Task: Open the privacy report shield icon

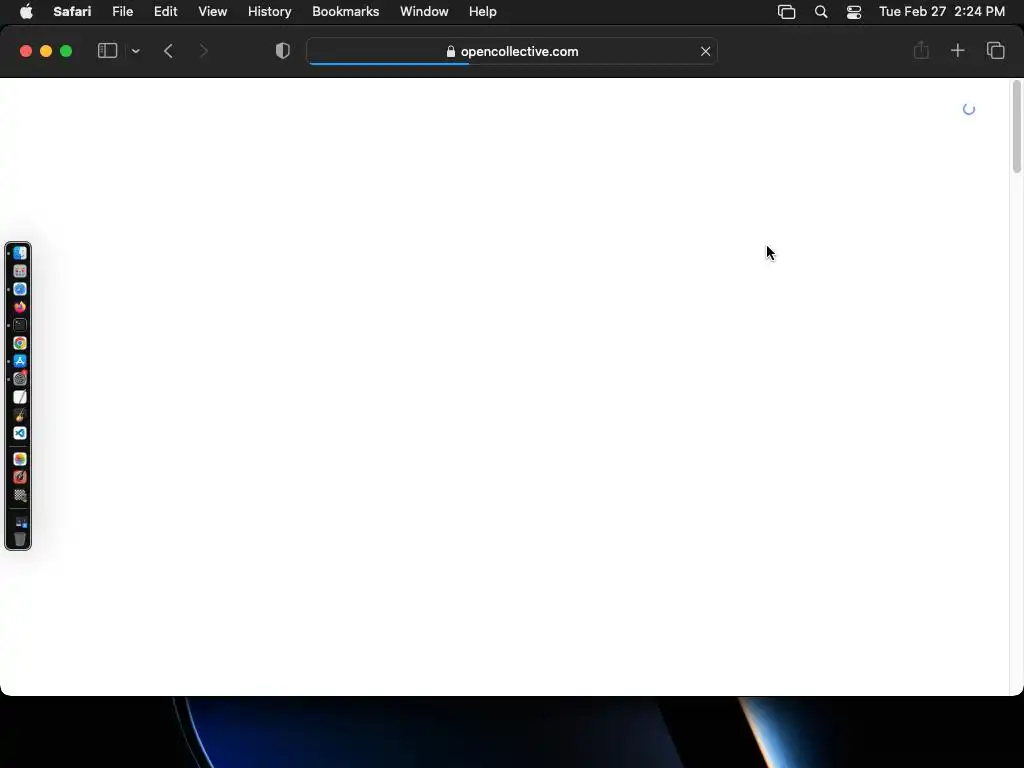Action: point(283,51)
